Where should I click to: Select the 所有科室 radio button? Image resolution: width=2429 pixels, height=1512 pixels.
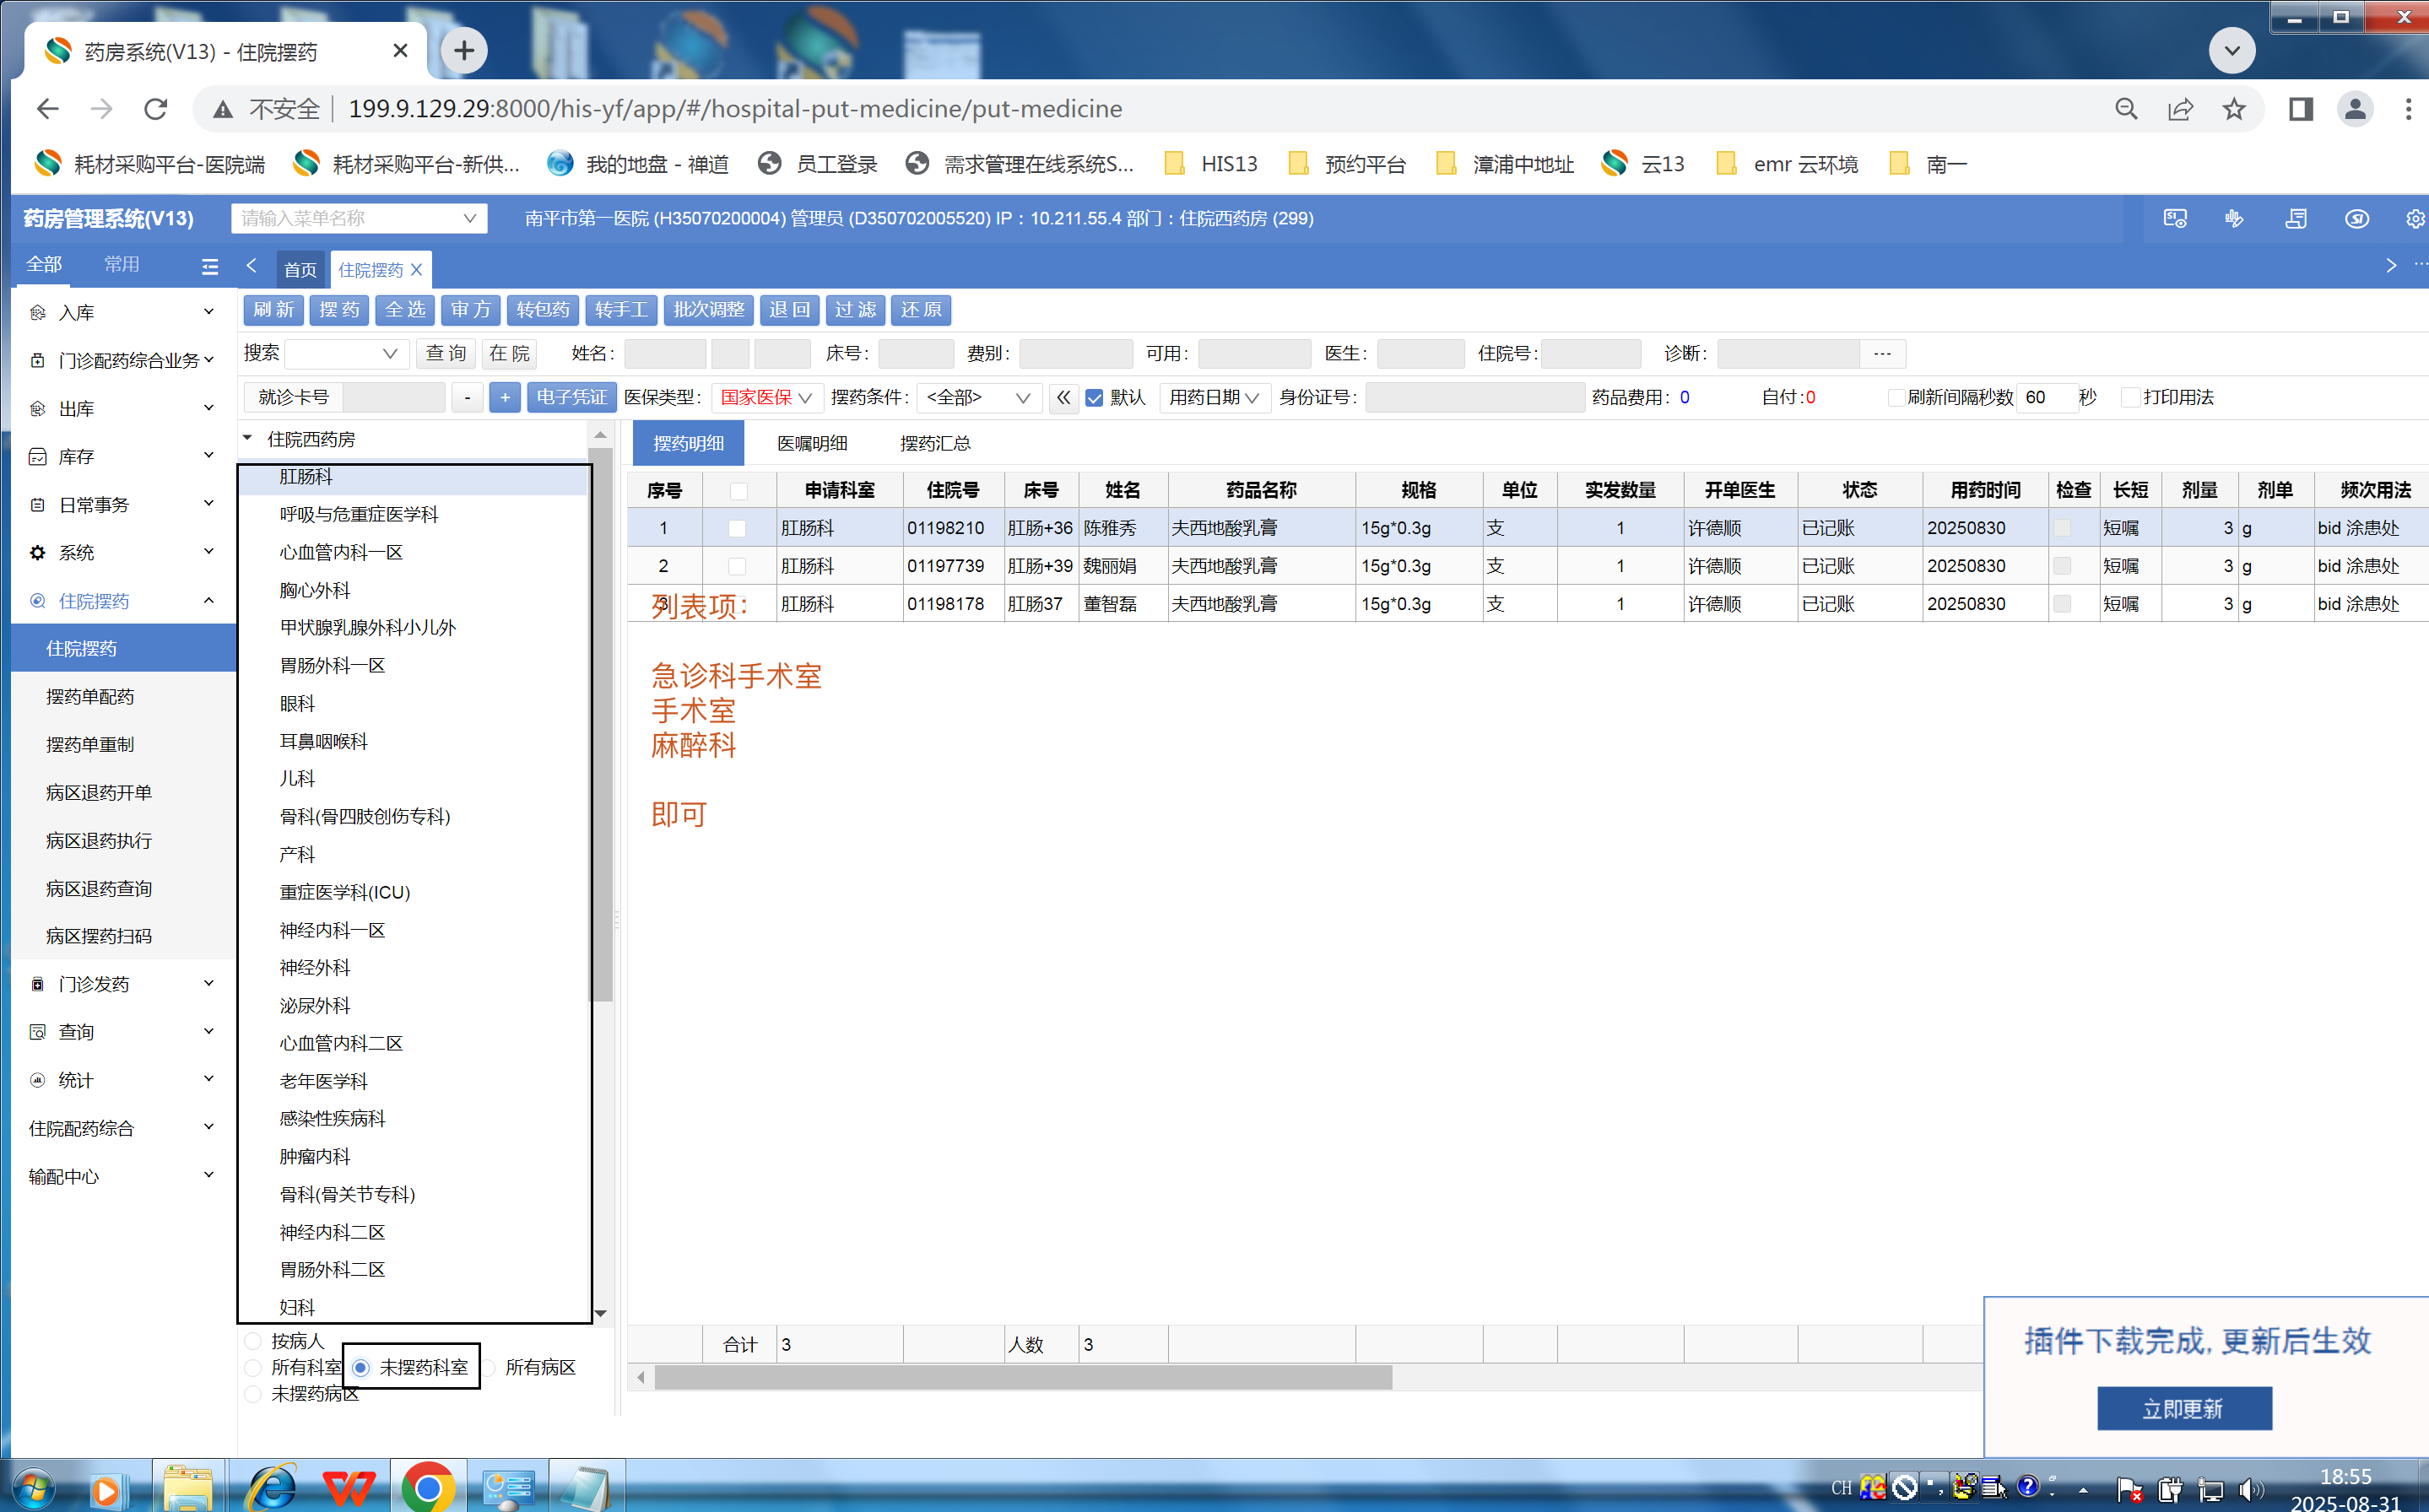point(253,1367)
